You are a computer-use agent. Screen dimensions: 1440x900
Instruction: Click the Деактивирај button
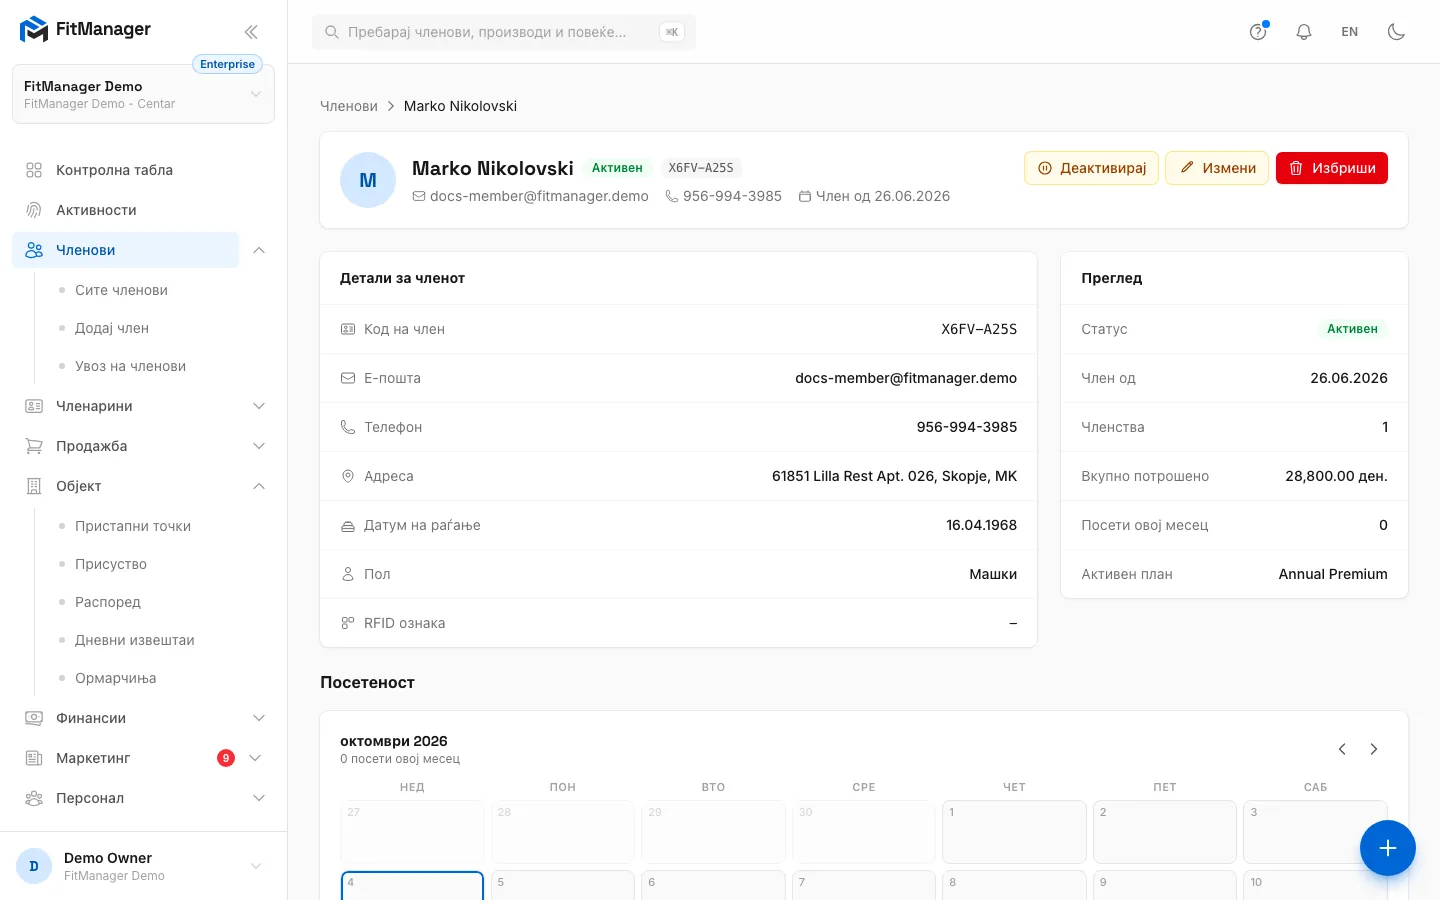1091,168
